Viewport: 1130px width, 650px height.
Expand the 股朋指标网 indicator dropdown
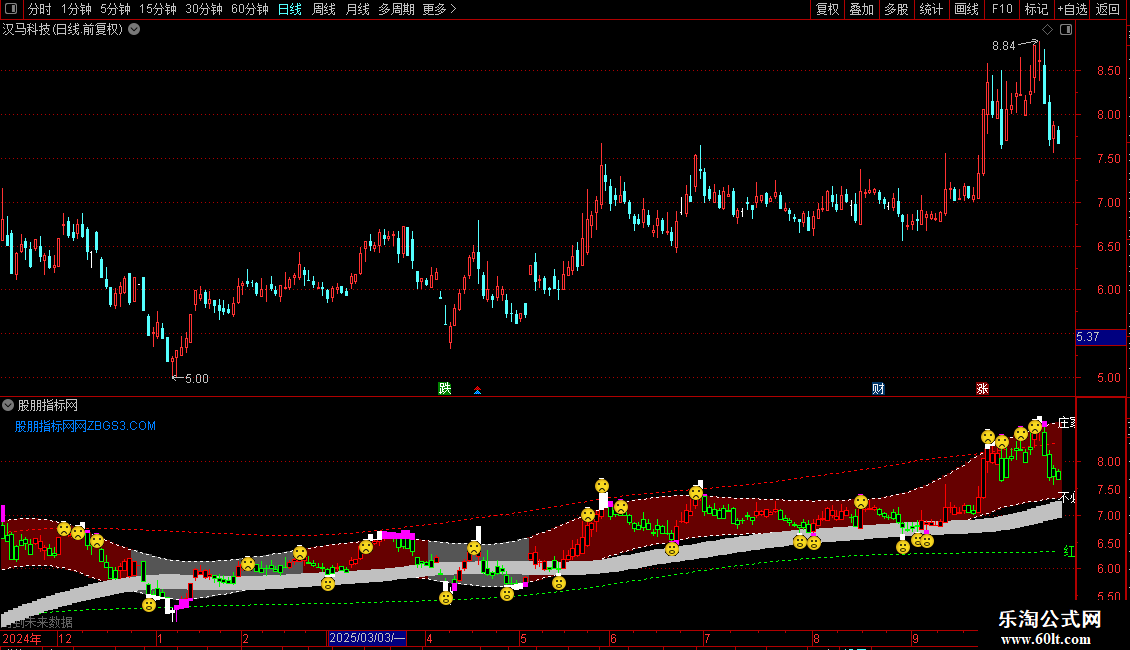tap(8, 405)
